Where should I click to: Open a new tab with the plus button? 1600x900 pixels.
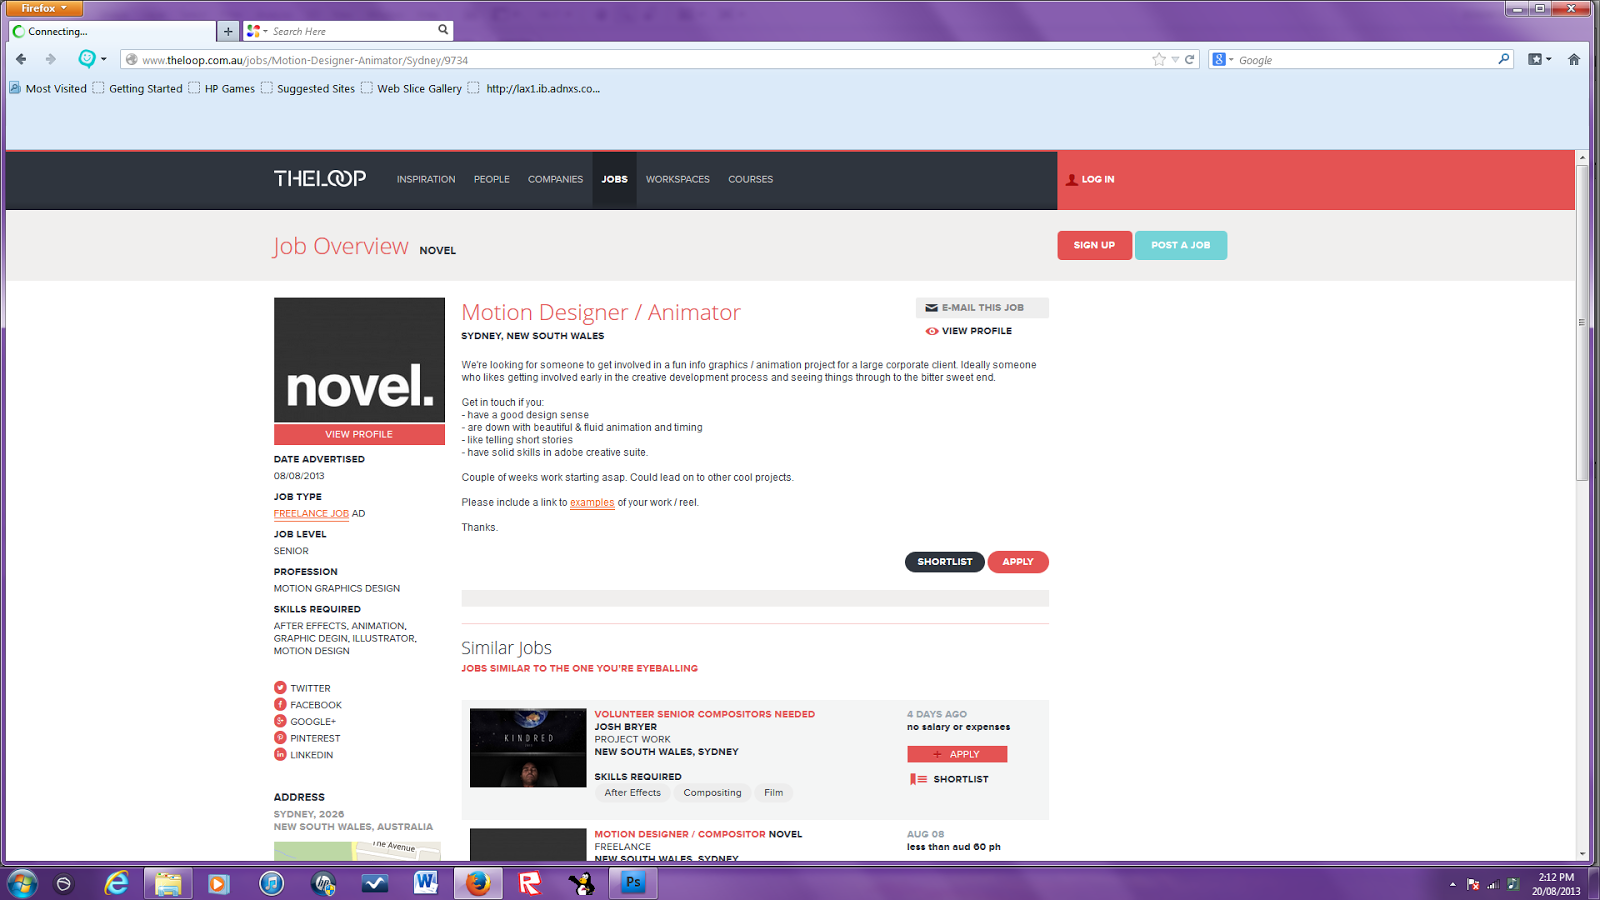228,31
